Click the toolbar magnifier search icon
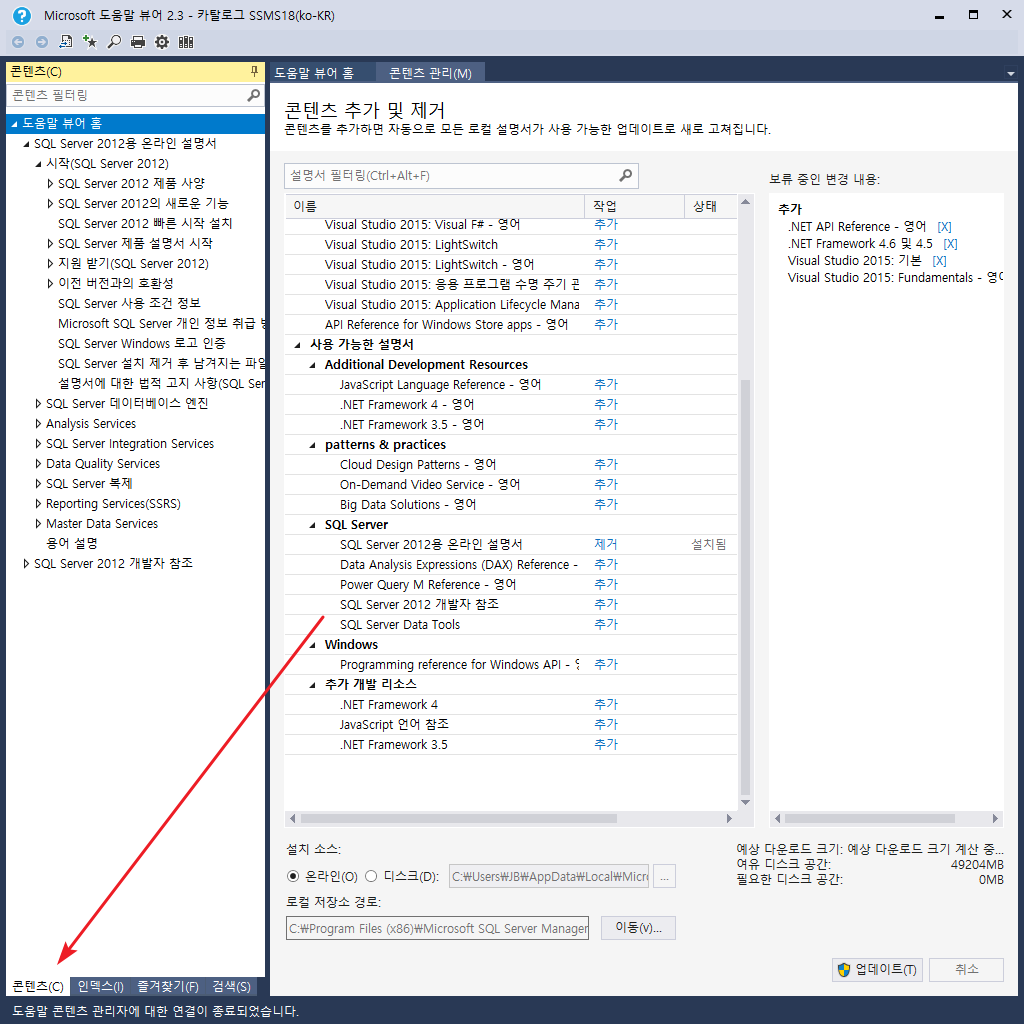Viewport: 1024px width, 1024px height. point(114,42)
